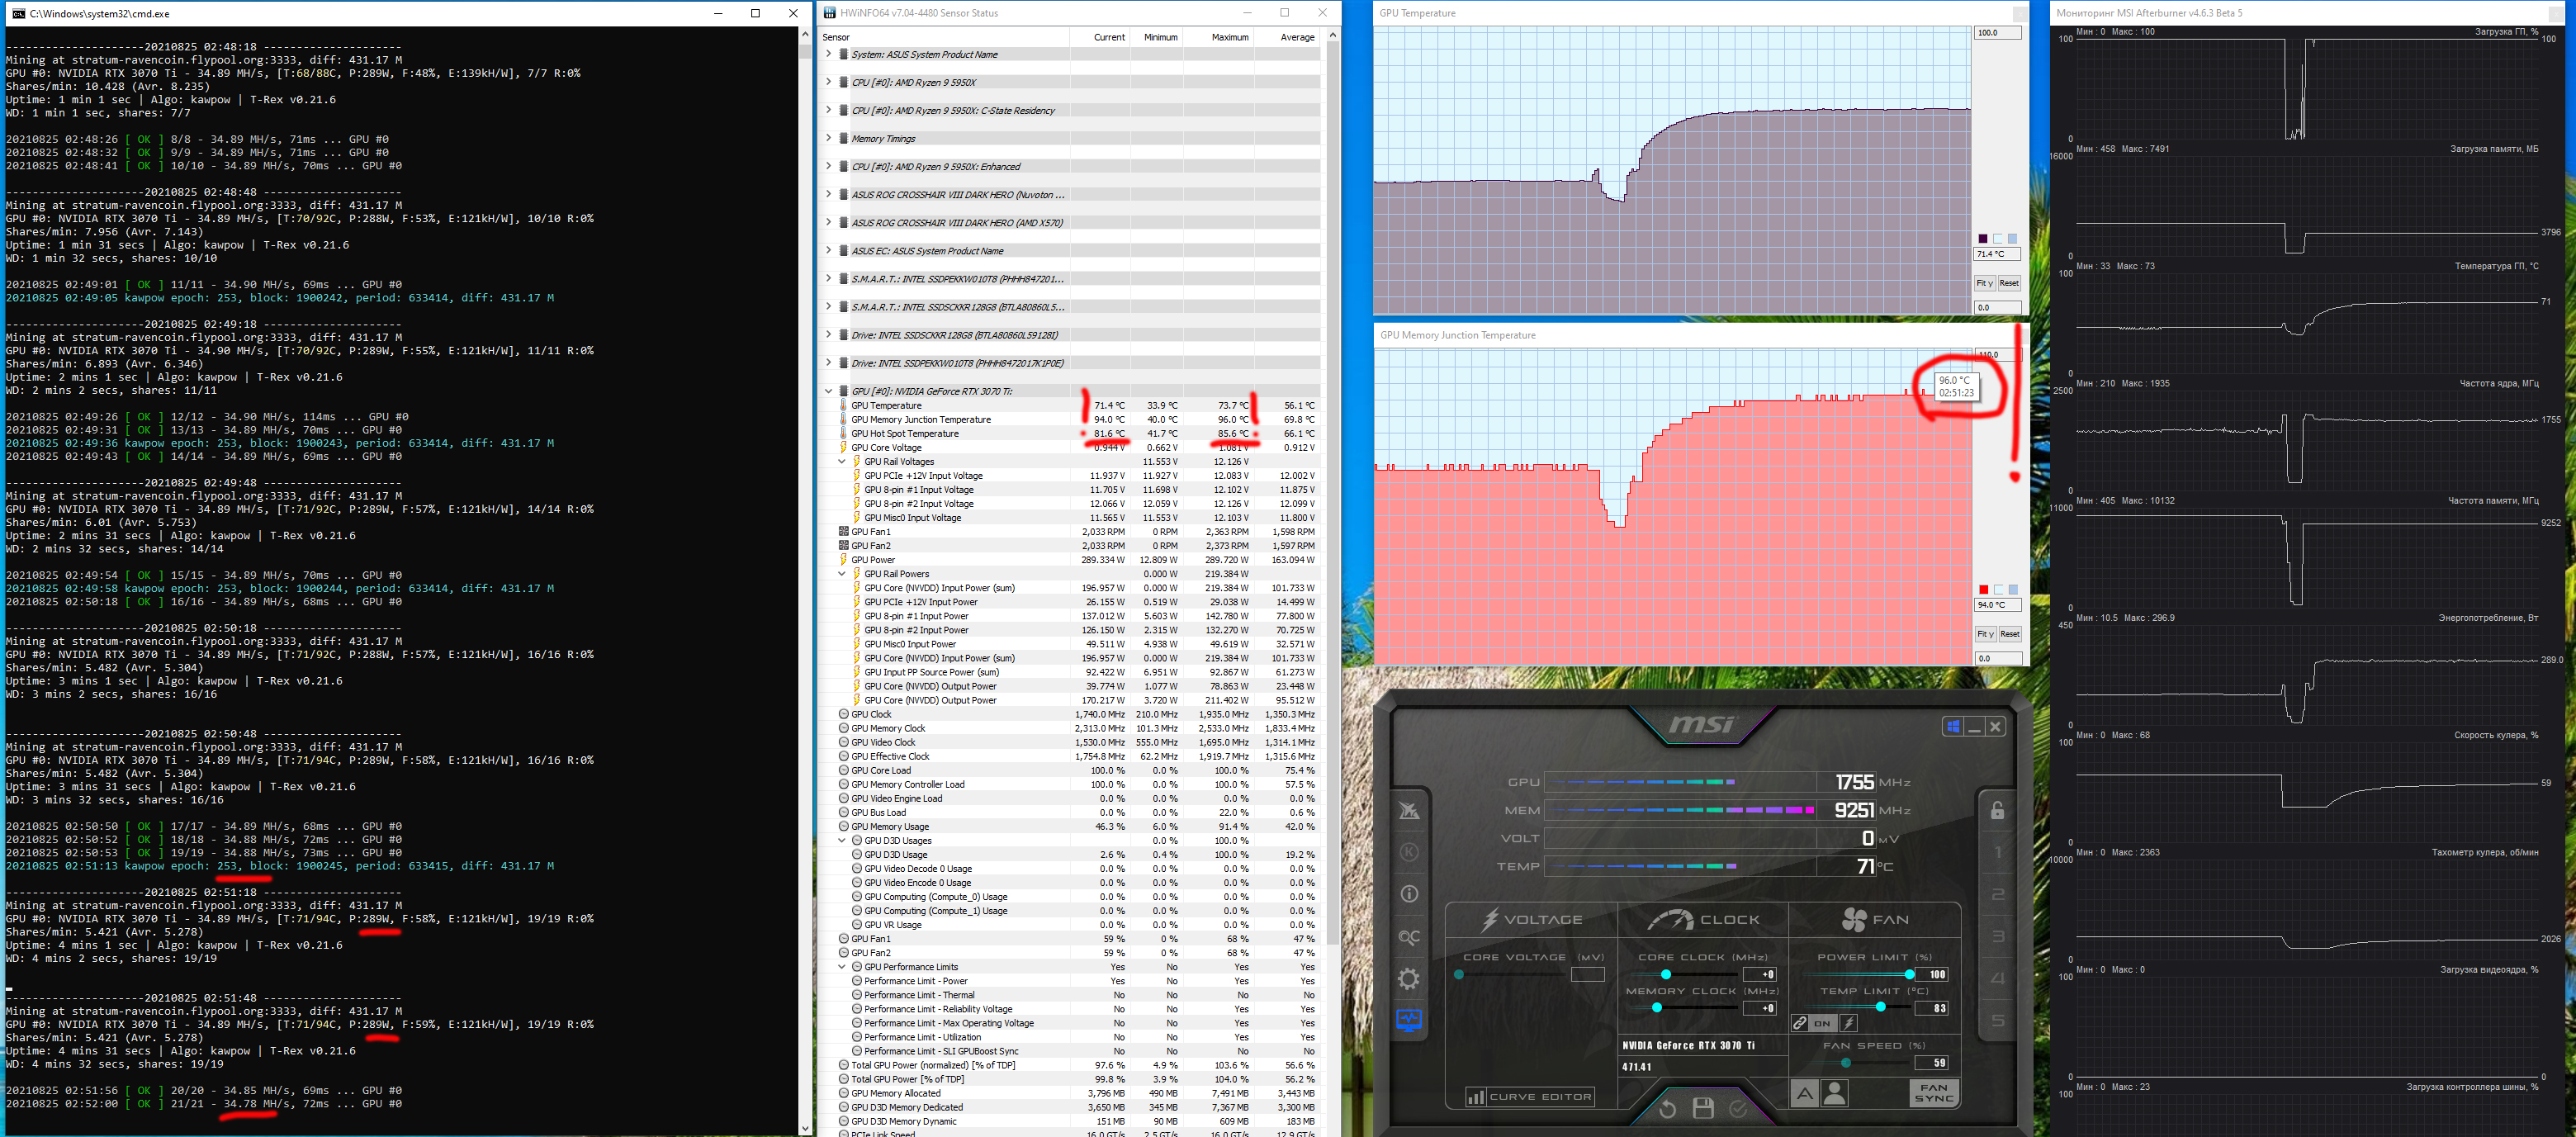The image size is (2576, 1137).
Task: Click the Core Clock offset input field
Action: (x=1759, y=974)
